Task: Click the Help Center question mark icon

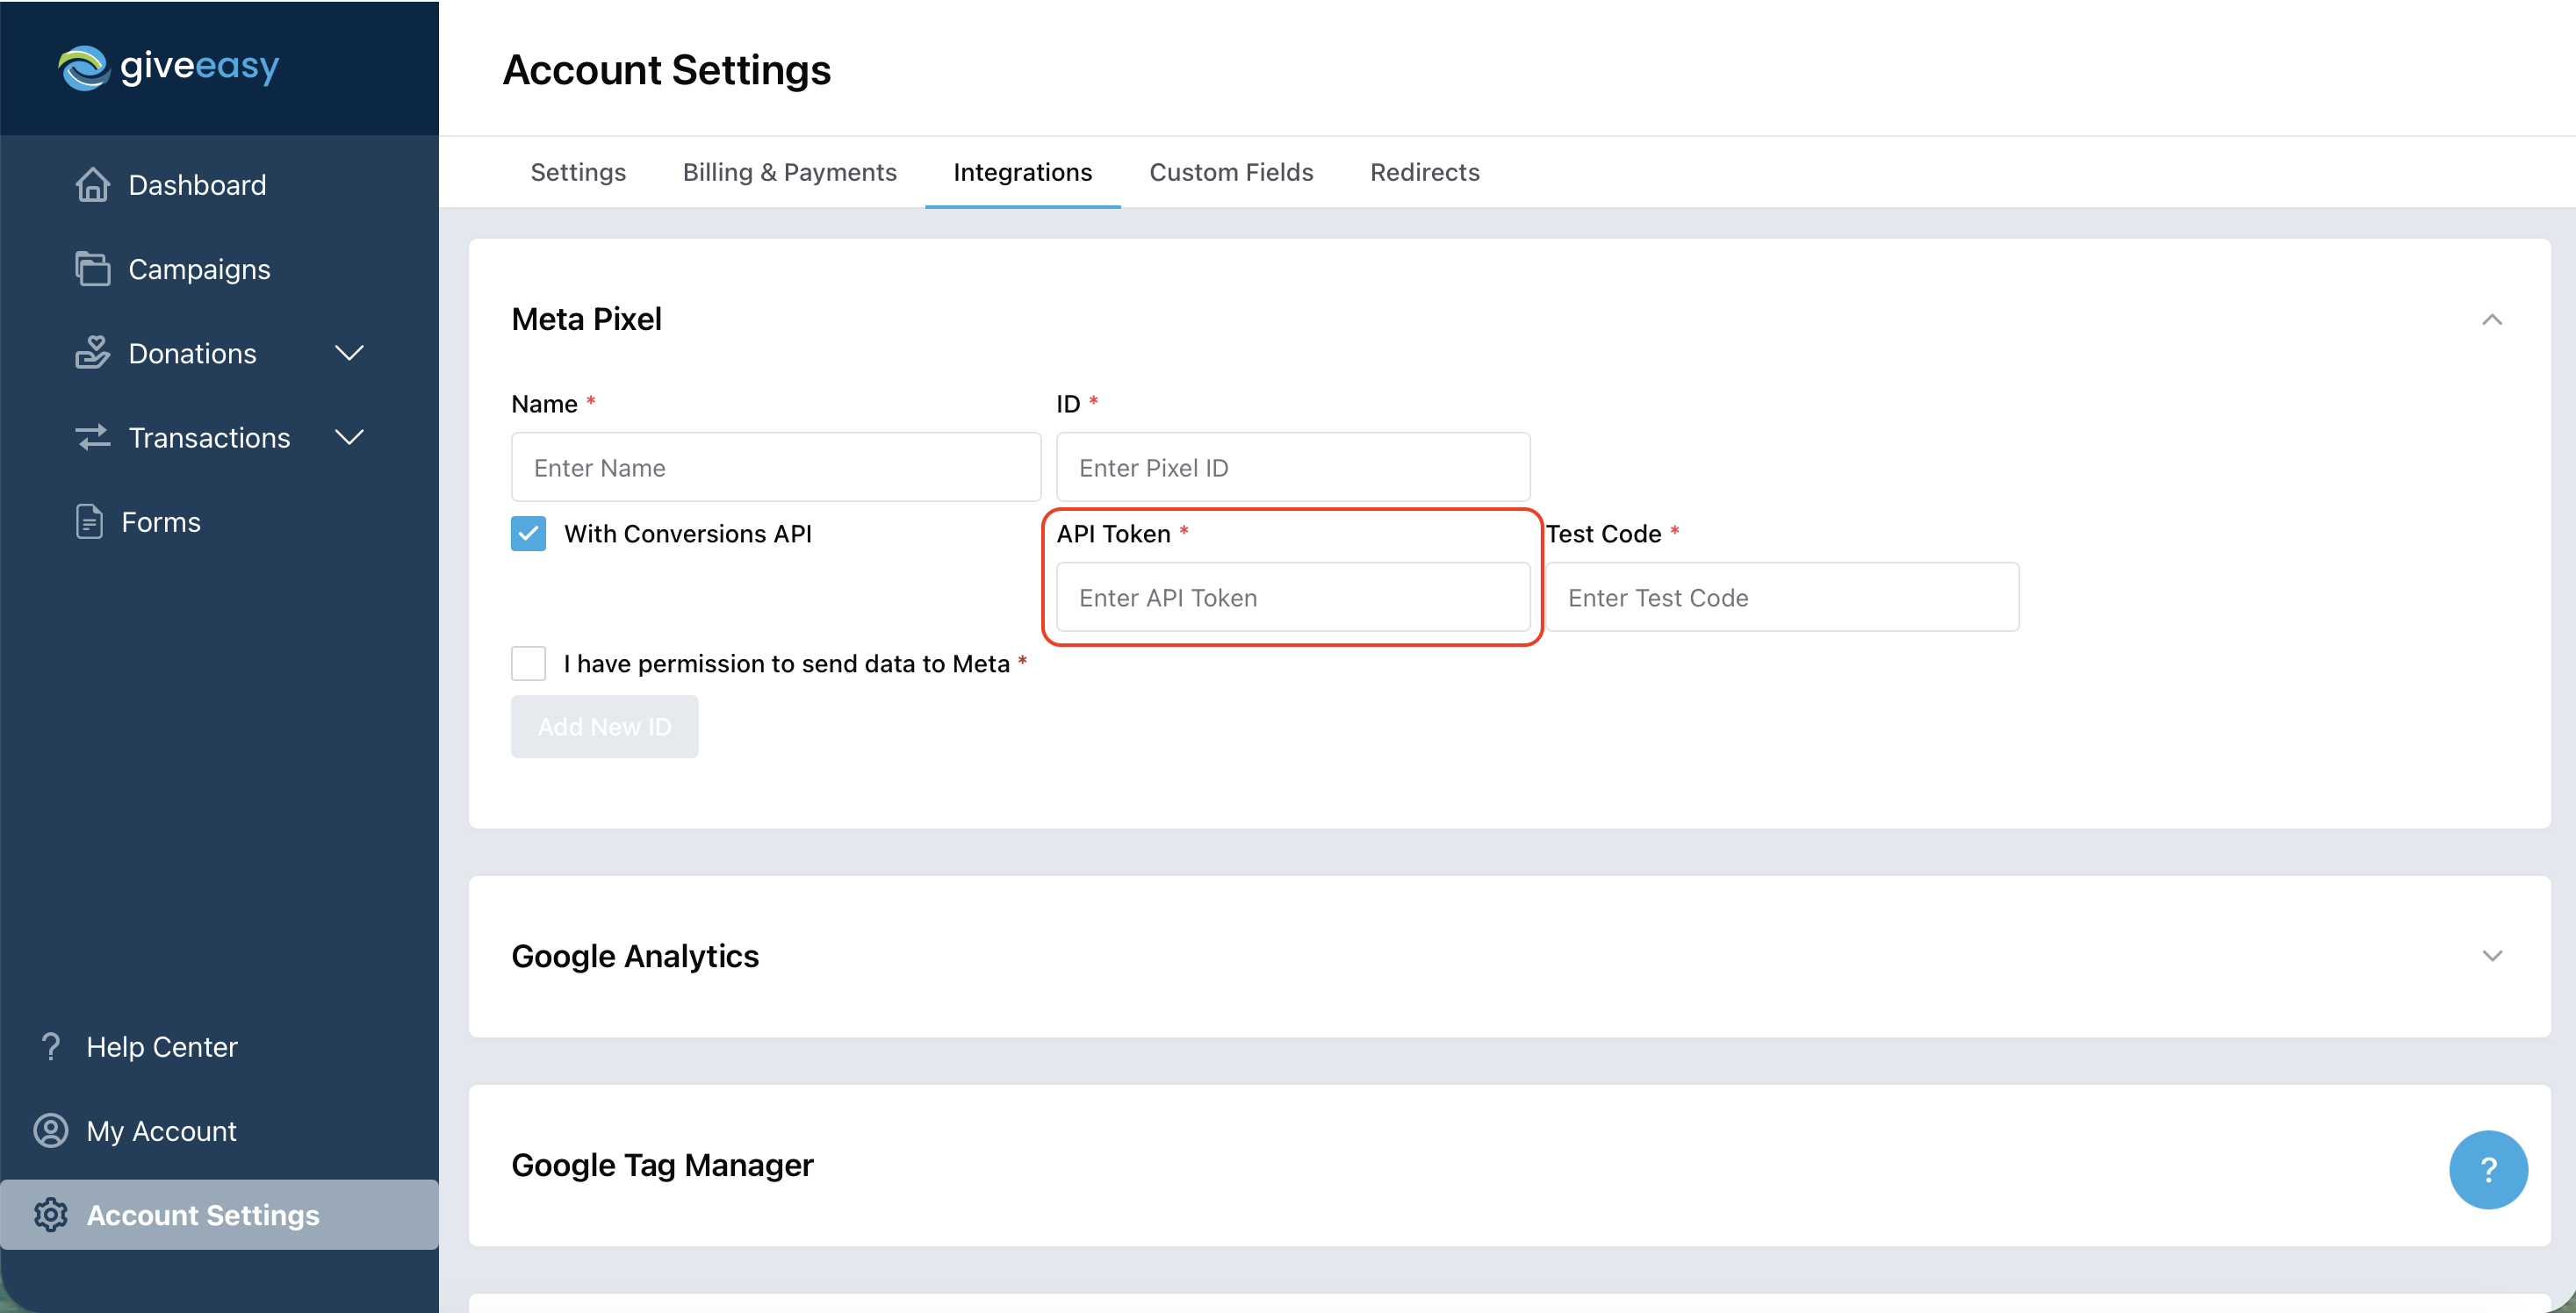Action: coord(51,1047)
